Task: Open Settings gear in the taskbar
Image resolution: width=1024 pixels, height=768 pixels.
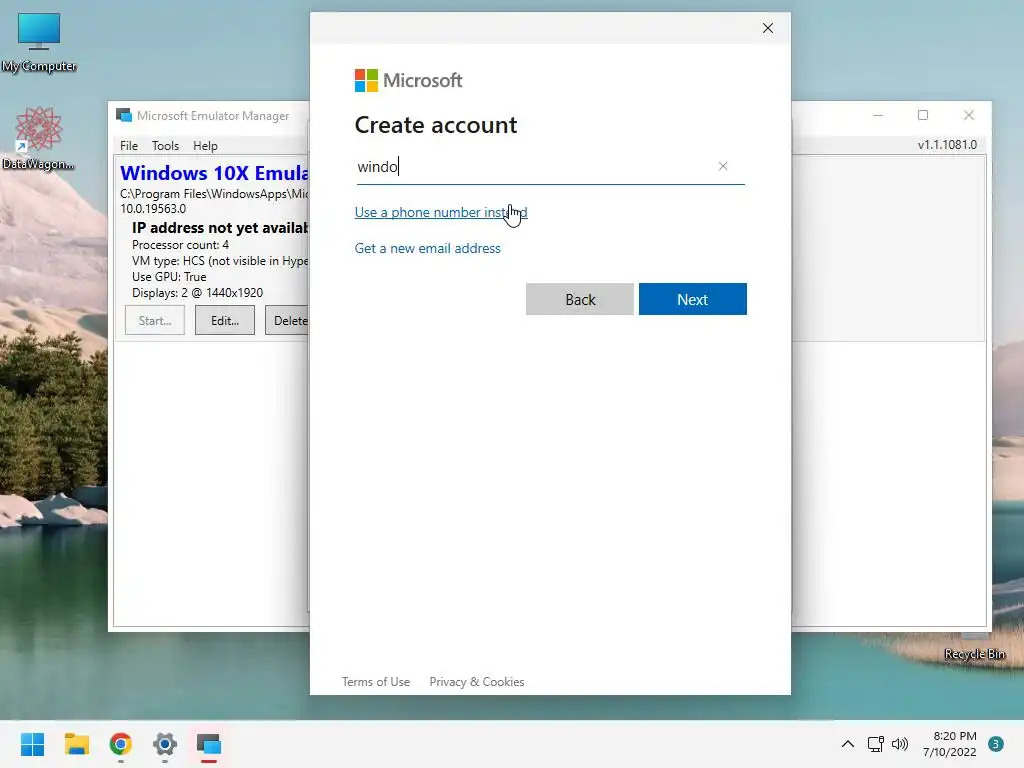Action: pos(165,744)
